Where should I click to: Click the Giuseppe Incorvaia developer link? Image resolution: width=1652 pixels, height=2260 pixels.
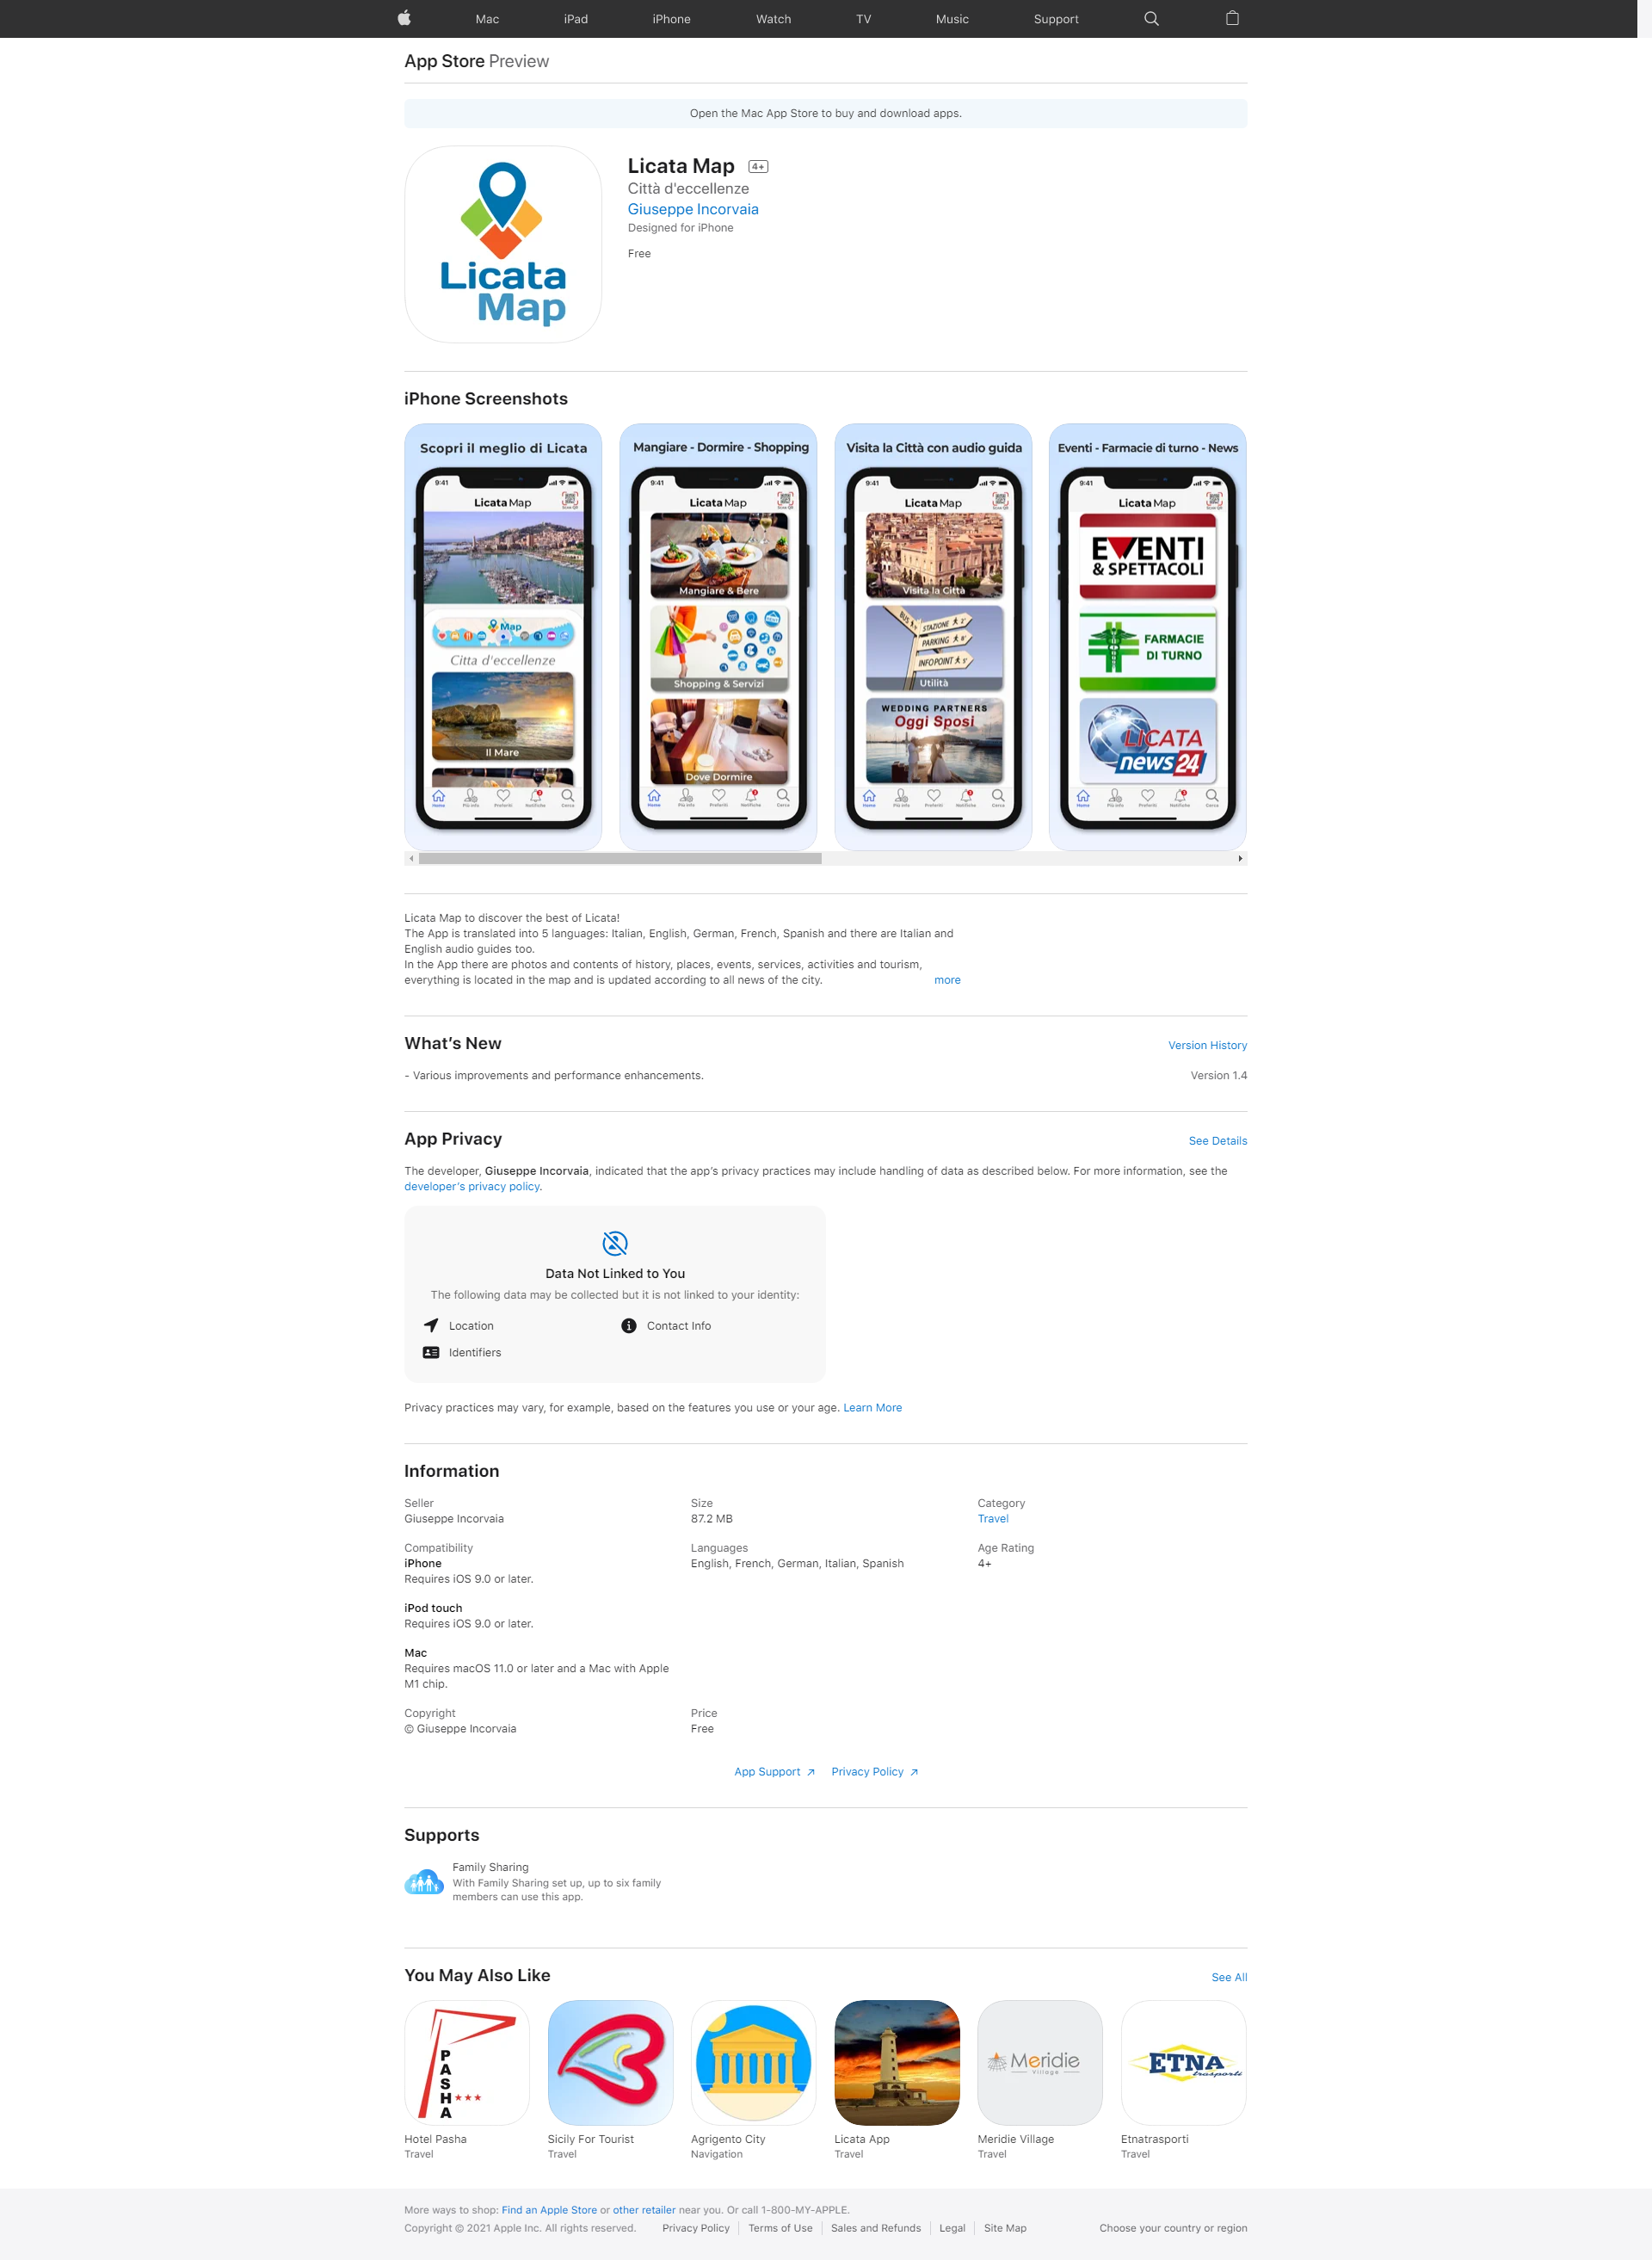[691, 209]
